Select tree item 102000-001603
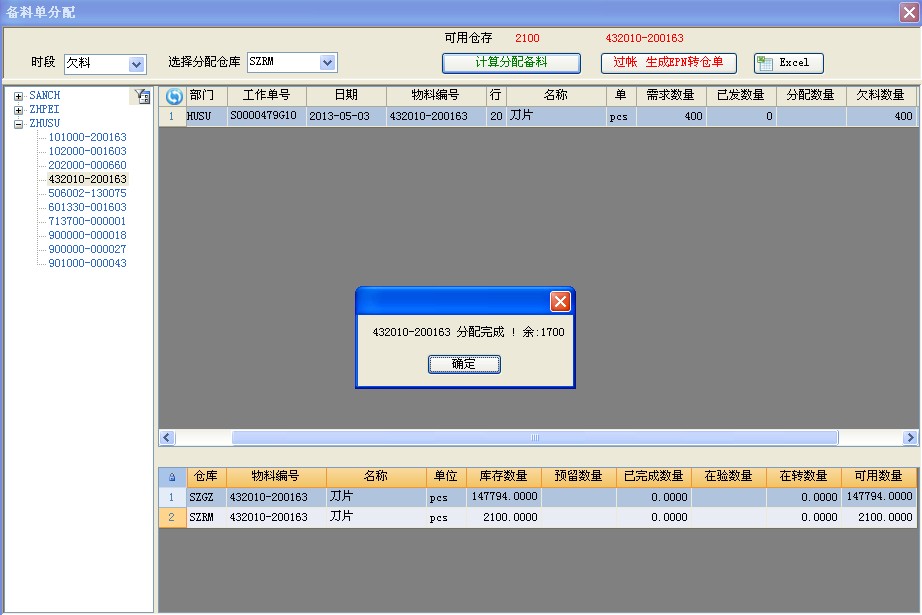Viewport: 922px width, 615px height. [87, 151]
